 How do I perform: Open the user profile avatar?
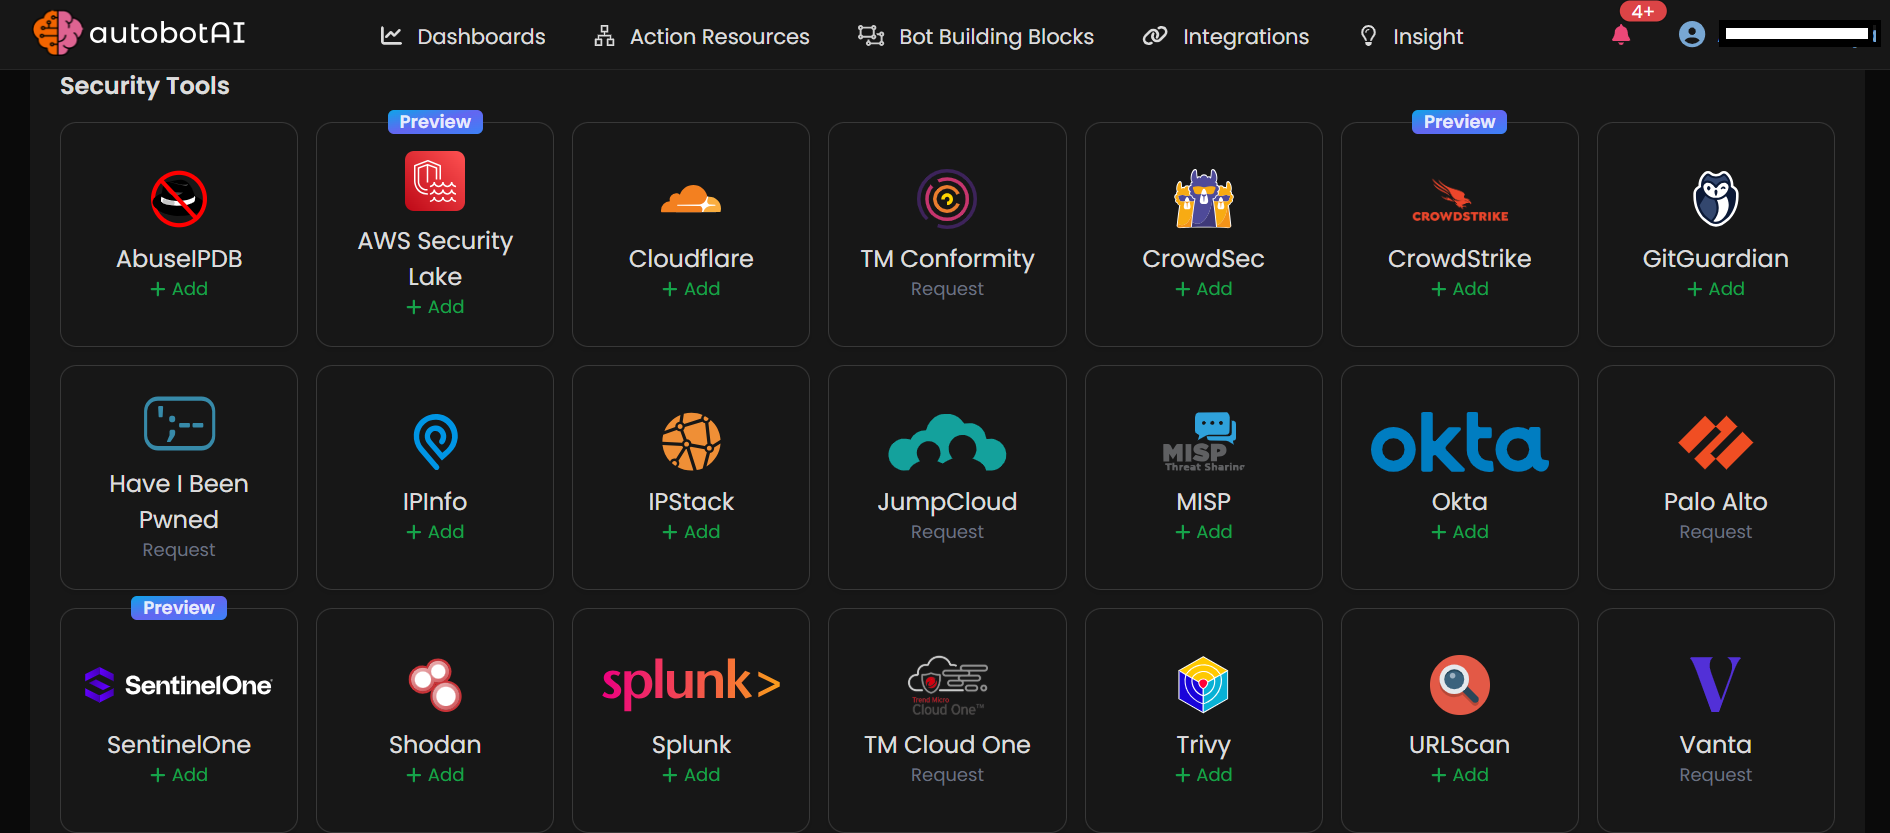1692,34
